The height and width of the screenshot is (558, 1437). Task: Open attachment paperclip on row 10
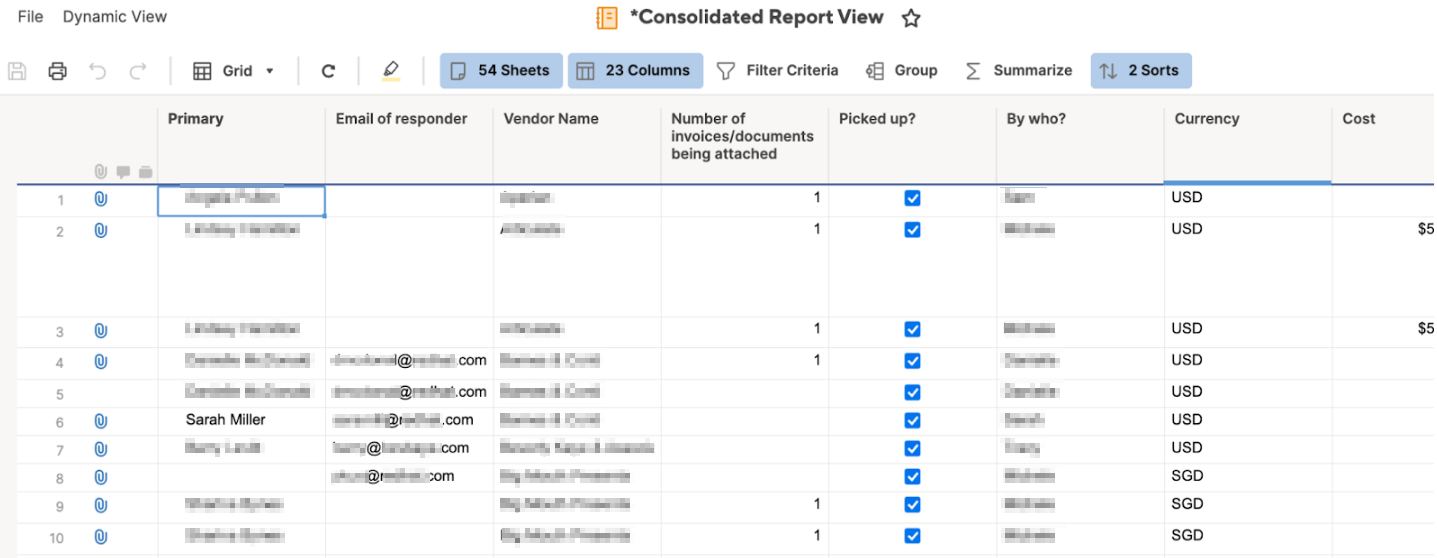pos(100,537)
